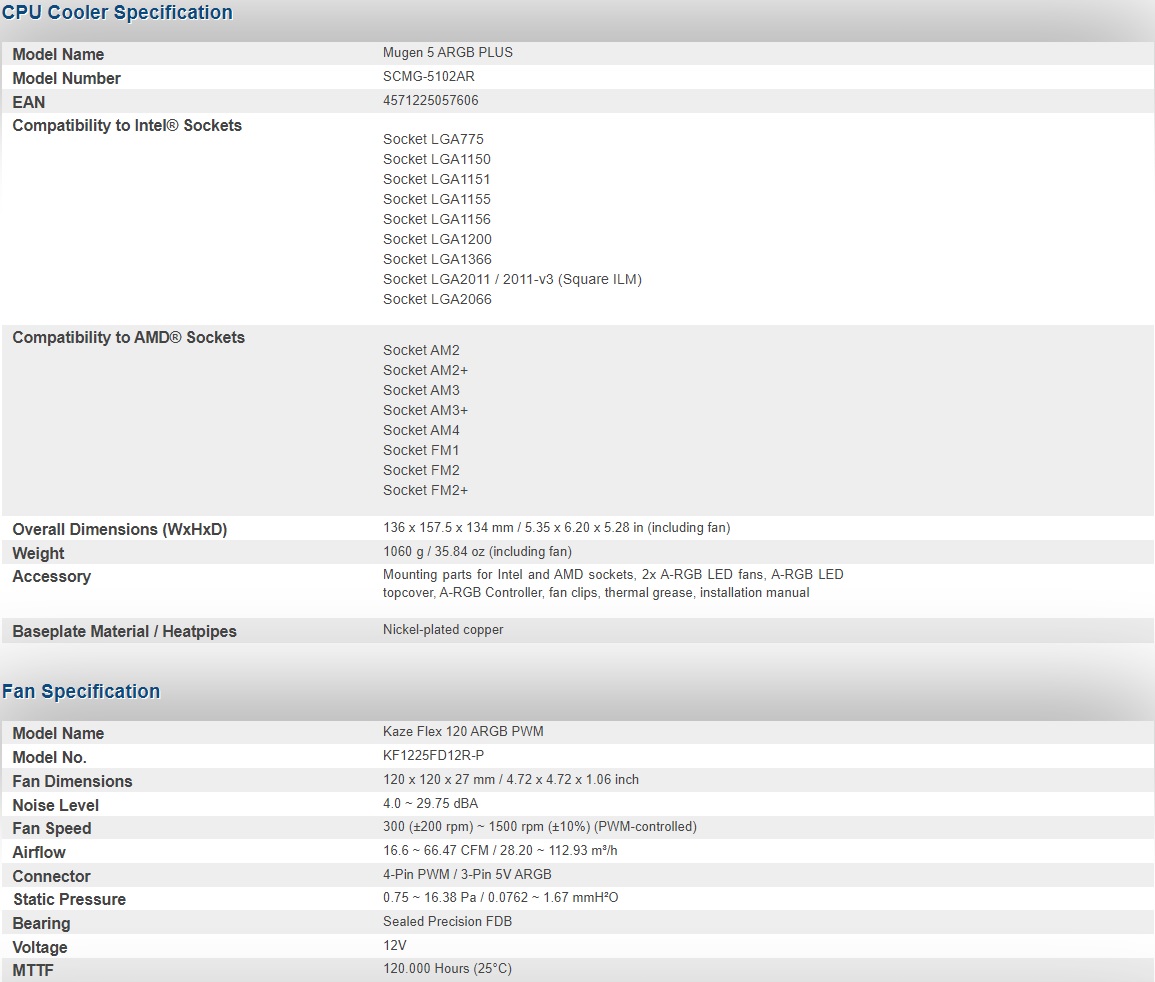The width and height of the screenshot is (1155, 982).
Task: Click the EAN value 4571225057606
Action: tap(430, 100)
